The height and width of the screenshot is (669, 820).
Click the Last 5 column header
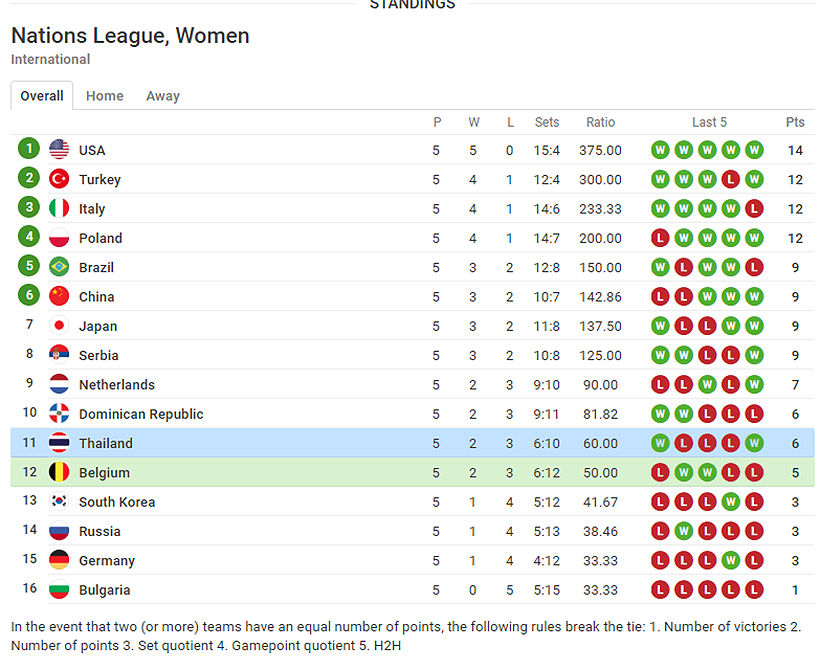click(709, 122)
